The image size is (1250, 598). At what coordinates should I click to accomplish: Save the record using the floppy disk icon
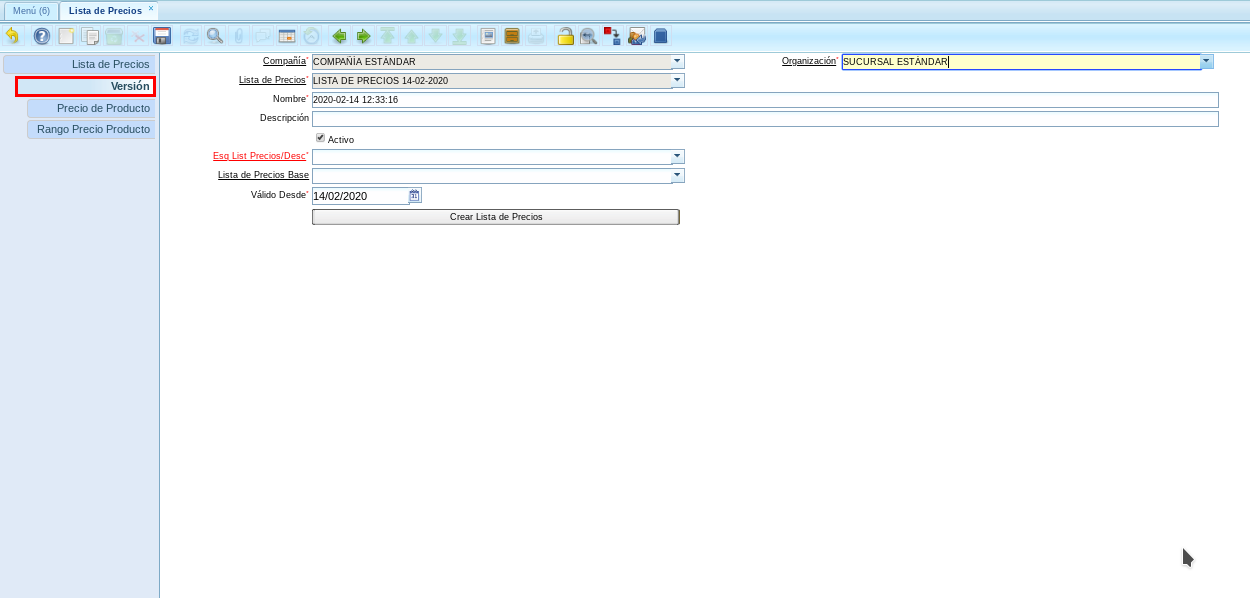click(x=162, y=36)
